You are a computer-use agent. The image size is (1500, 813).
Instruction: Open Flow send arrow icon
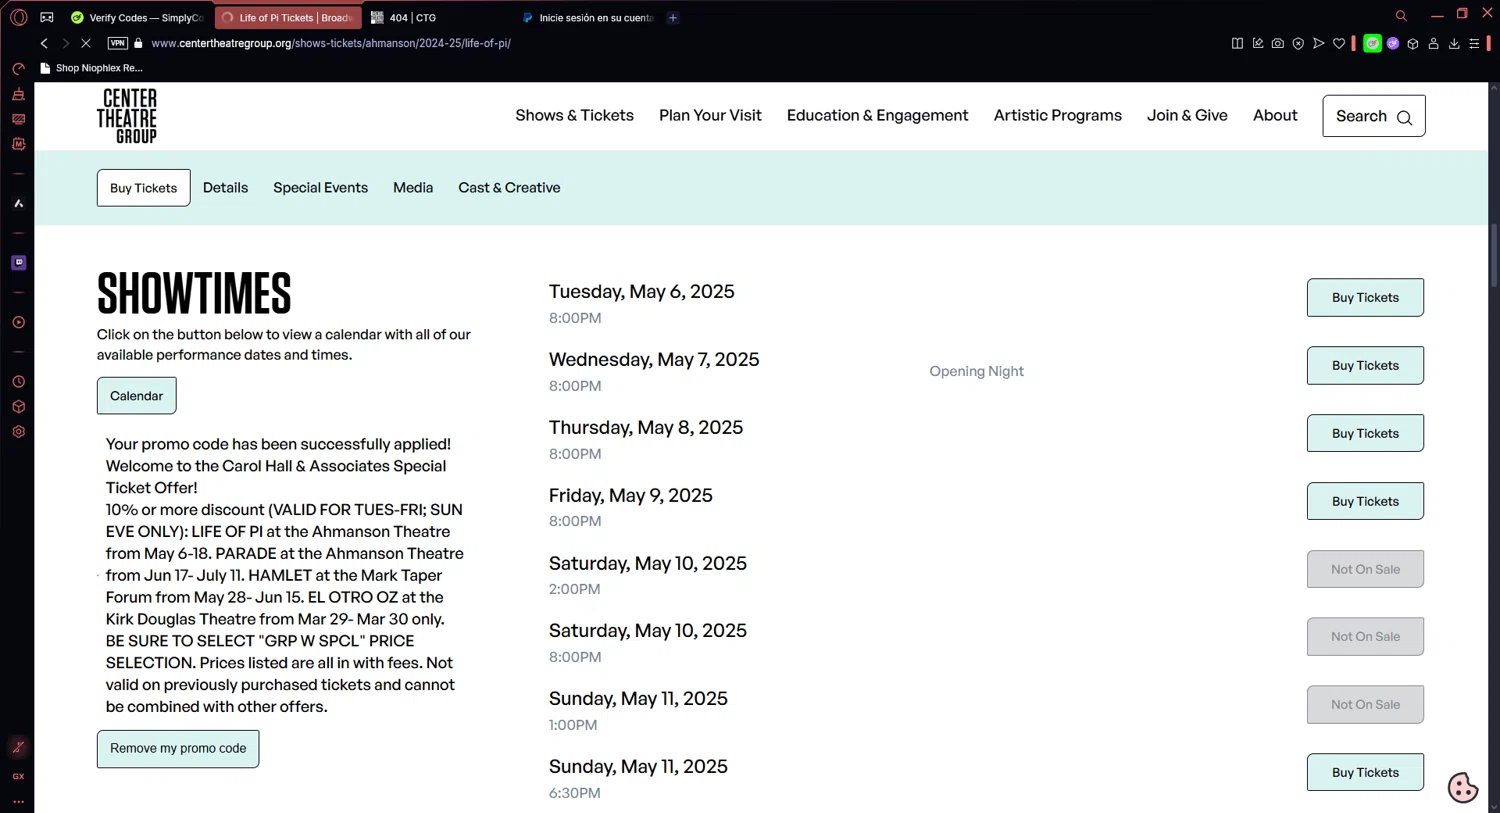(1319, 43)
